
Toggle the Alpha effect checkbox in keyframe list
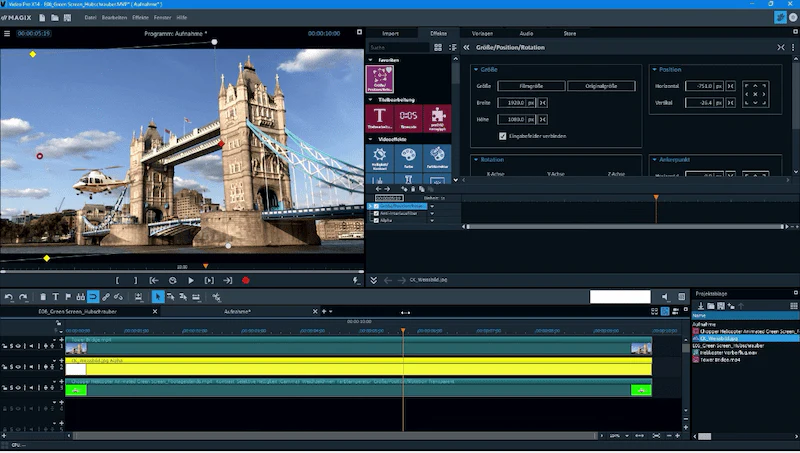[377, 220]
